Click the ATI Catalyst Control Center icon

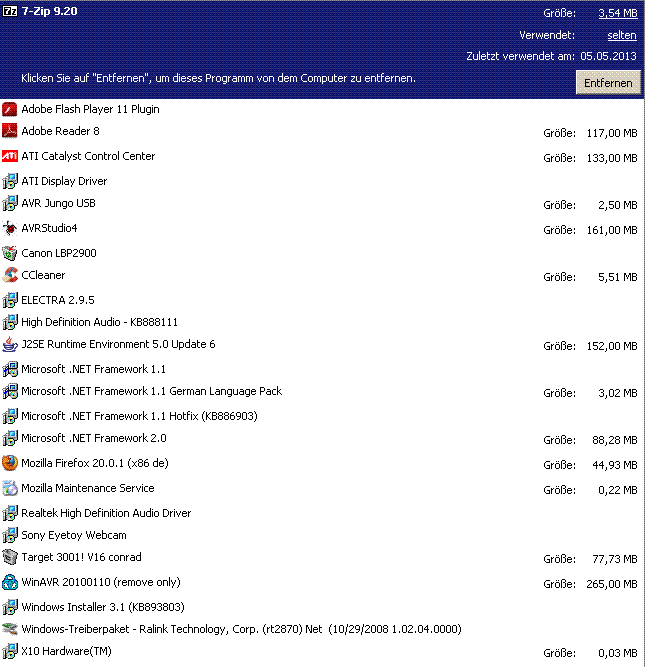pyautogui.click(x=9, y=156)
